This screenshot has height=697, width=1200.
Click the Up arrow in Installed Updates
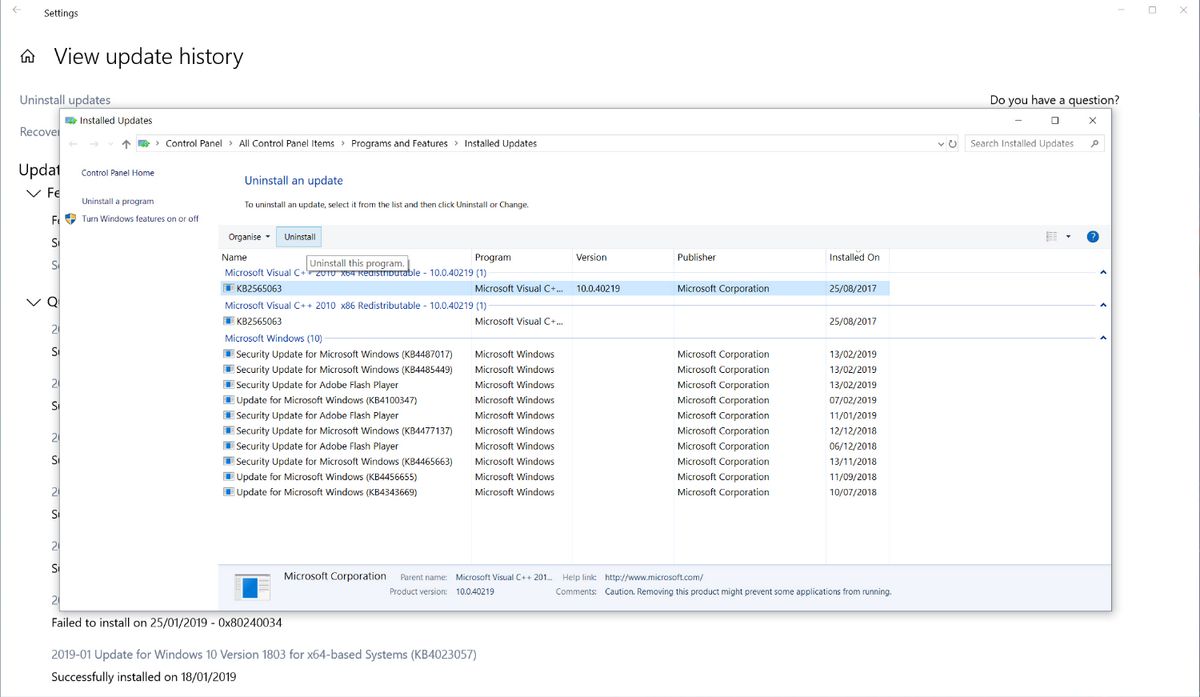[x=125, y=144]
